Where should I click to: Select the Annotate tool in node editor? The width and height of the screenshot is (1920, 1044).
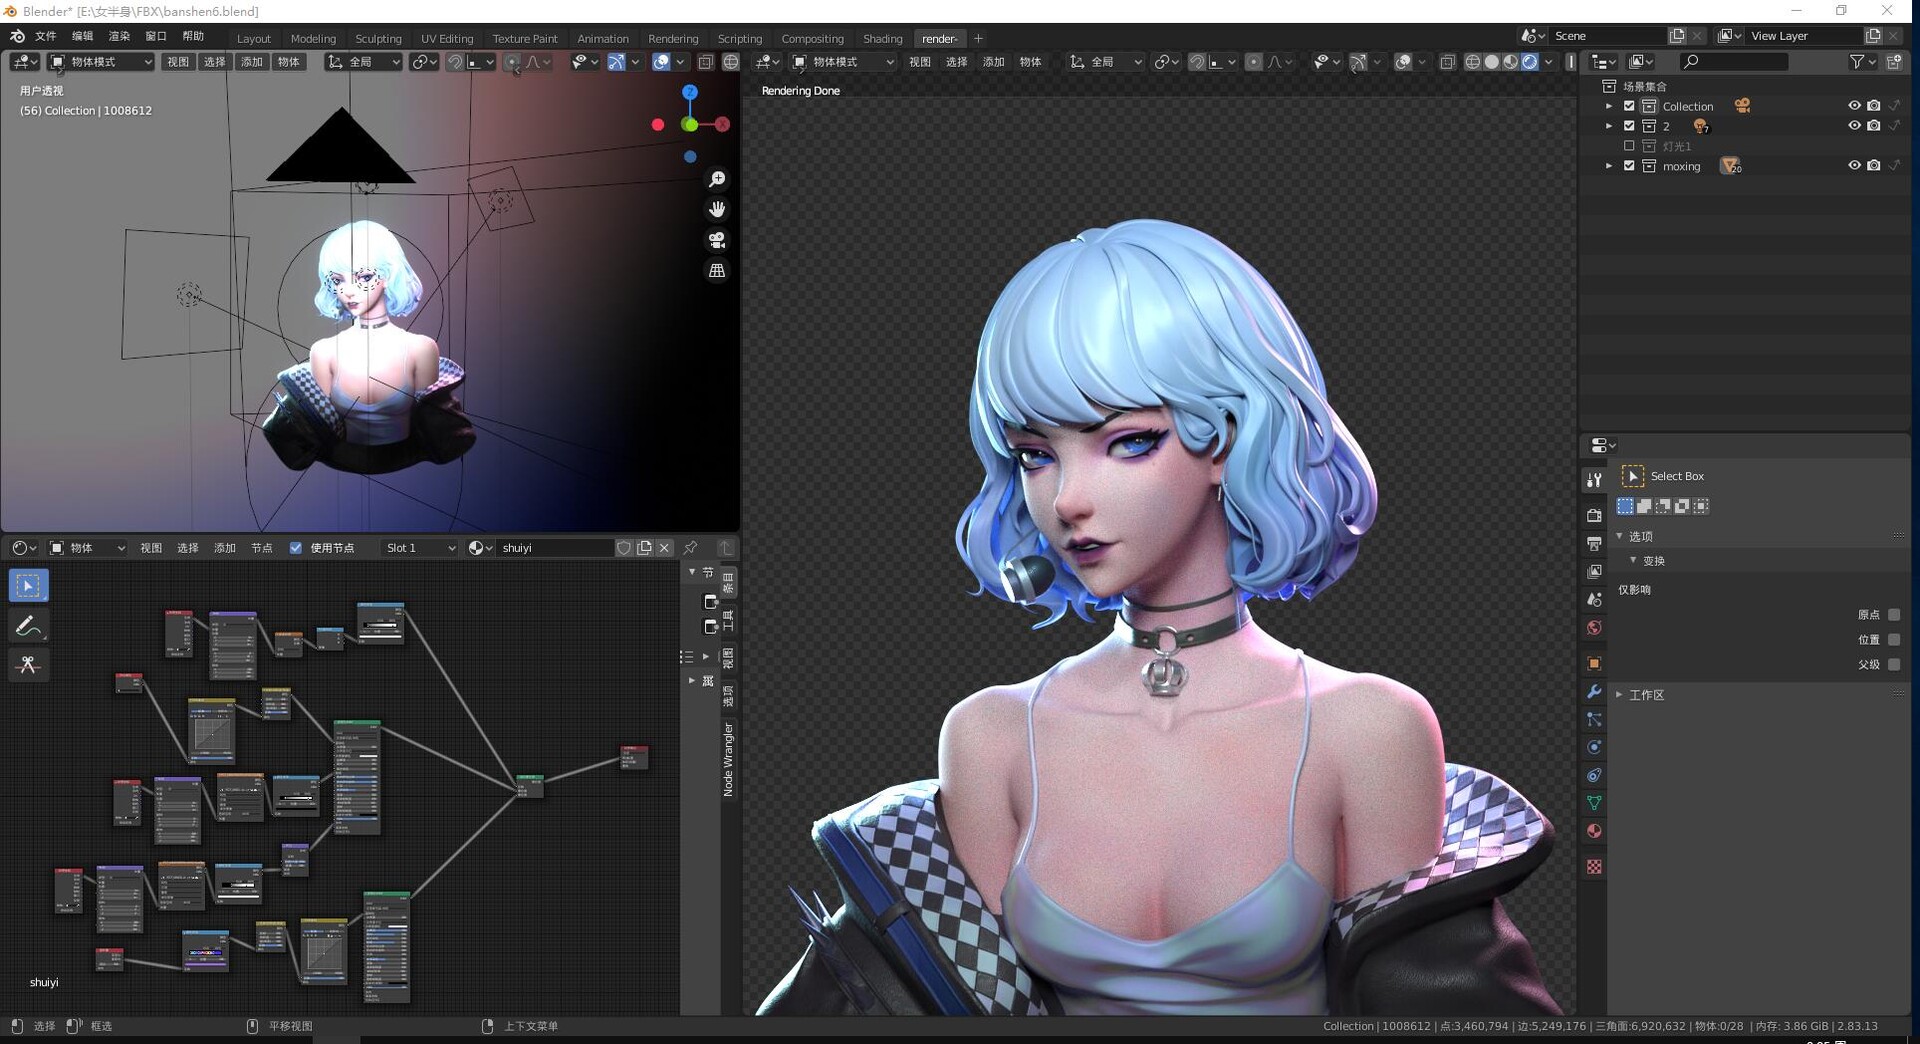(x=28, y=626)
